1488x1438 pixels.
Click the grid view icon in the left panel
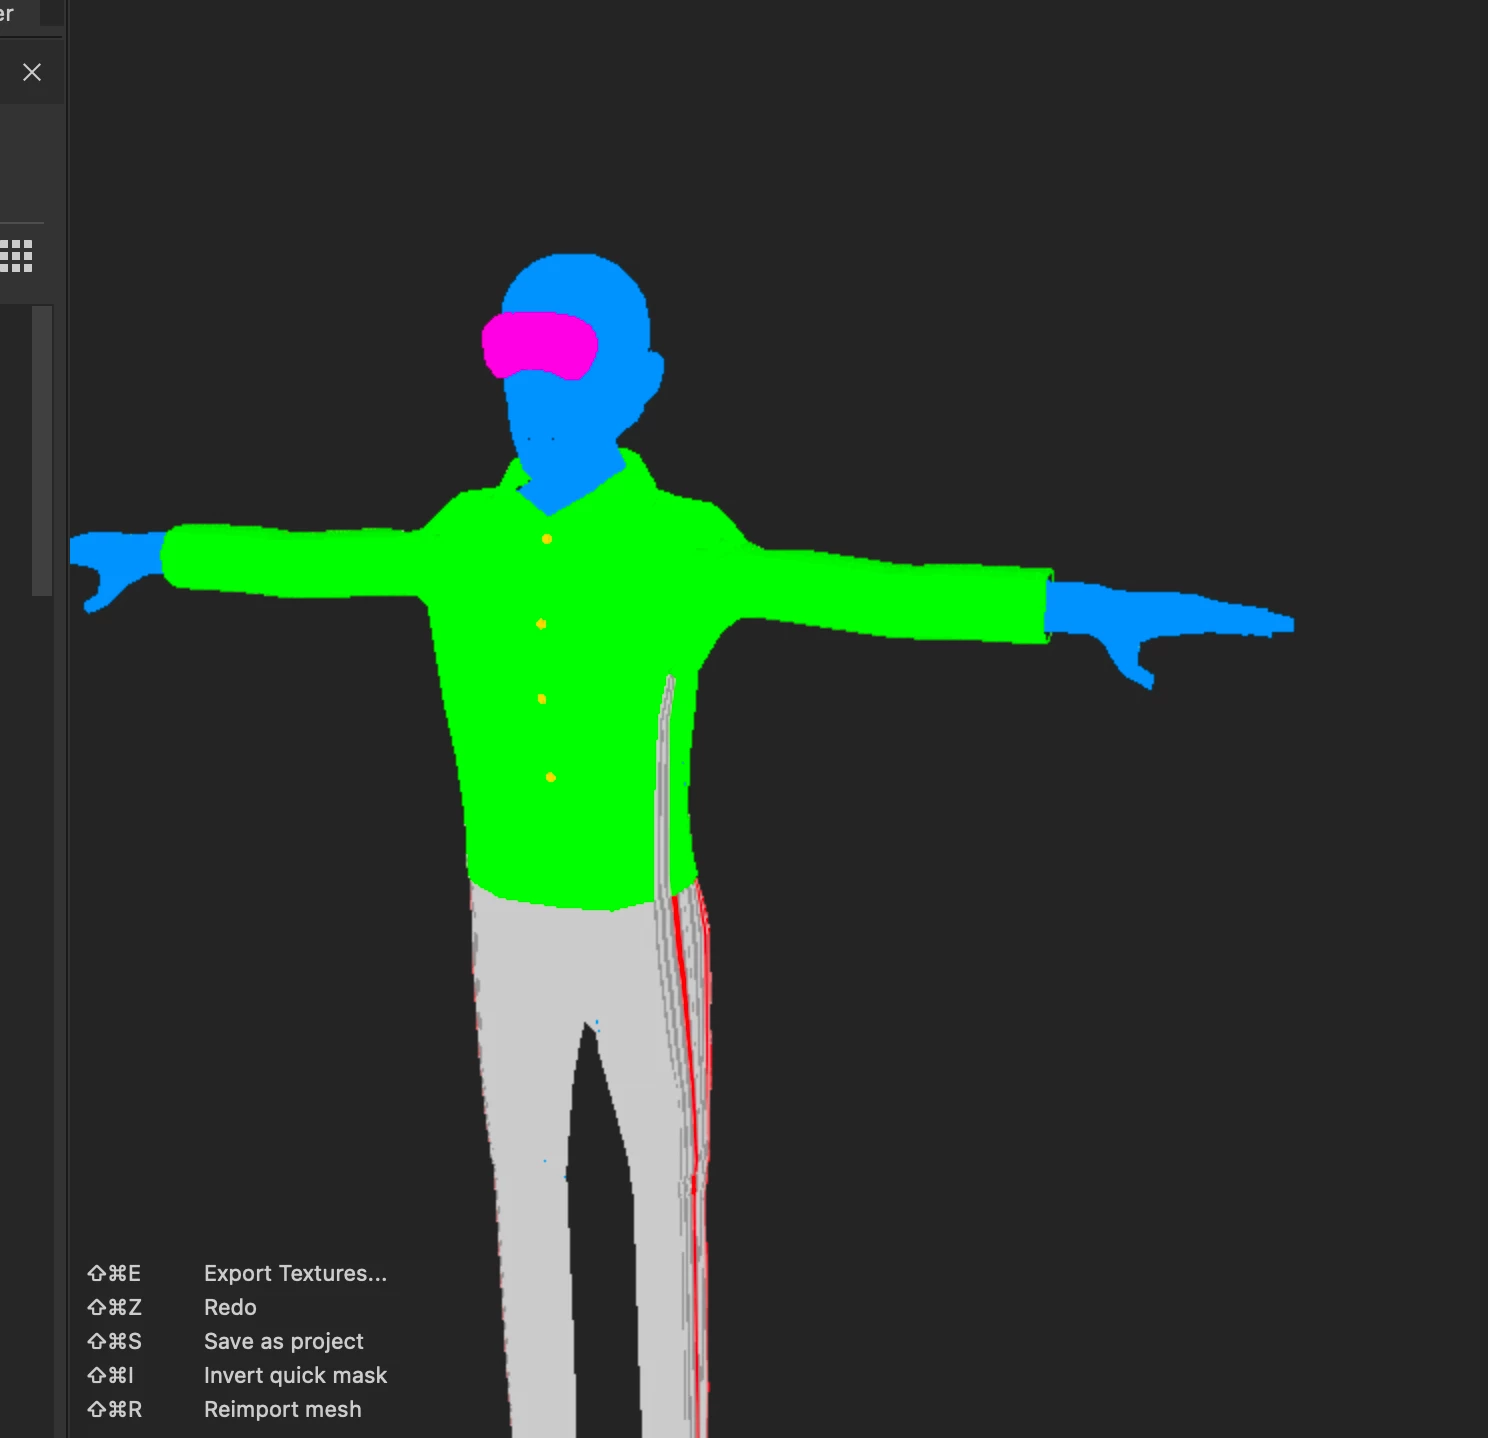pos(16,256)
